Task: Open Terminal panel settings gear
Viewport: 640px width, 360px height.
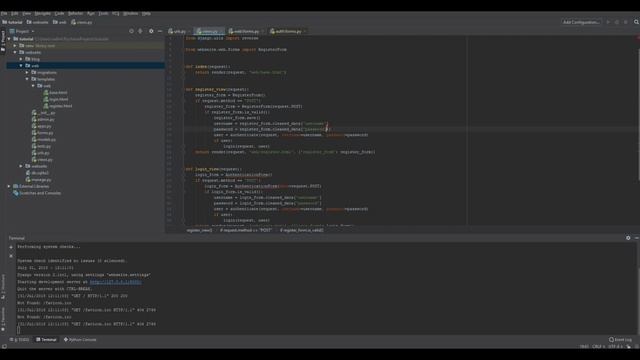Action: click(628, 238)
